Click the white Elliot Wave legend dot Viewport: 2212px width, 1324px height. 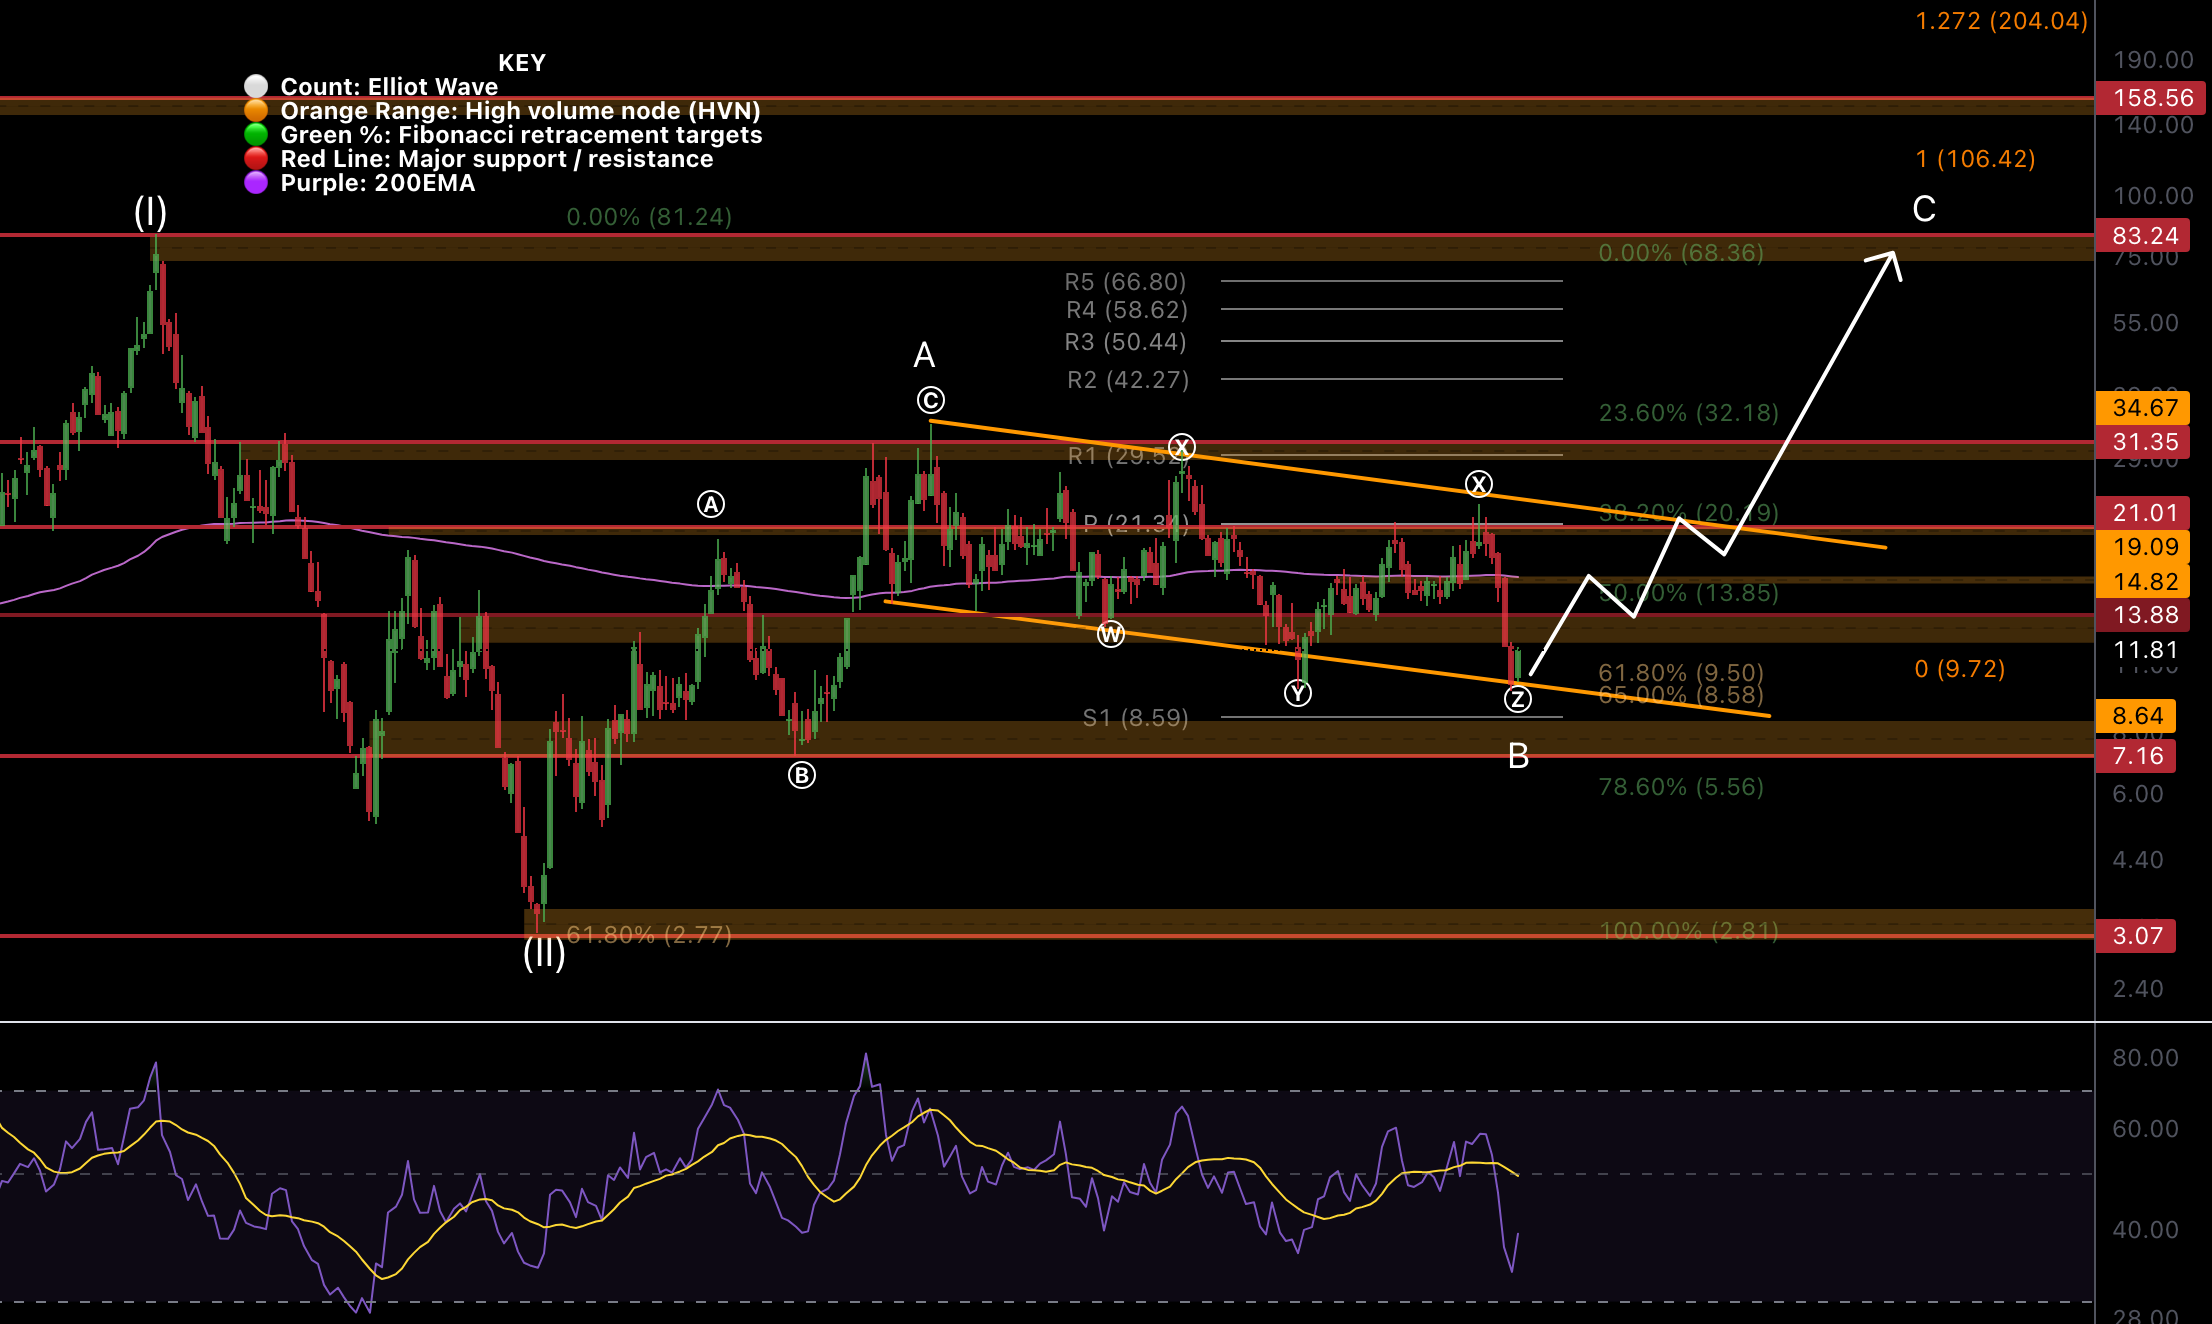pyautogui.click(x=256, y=86)
